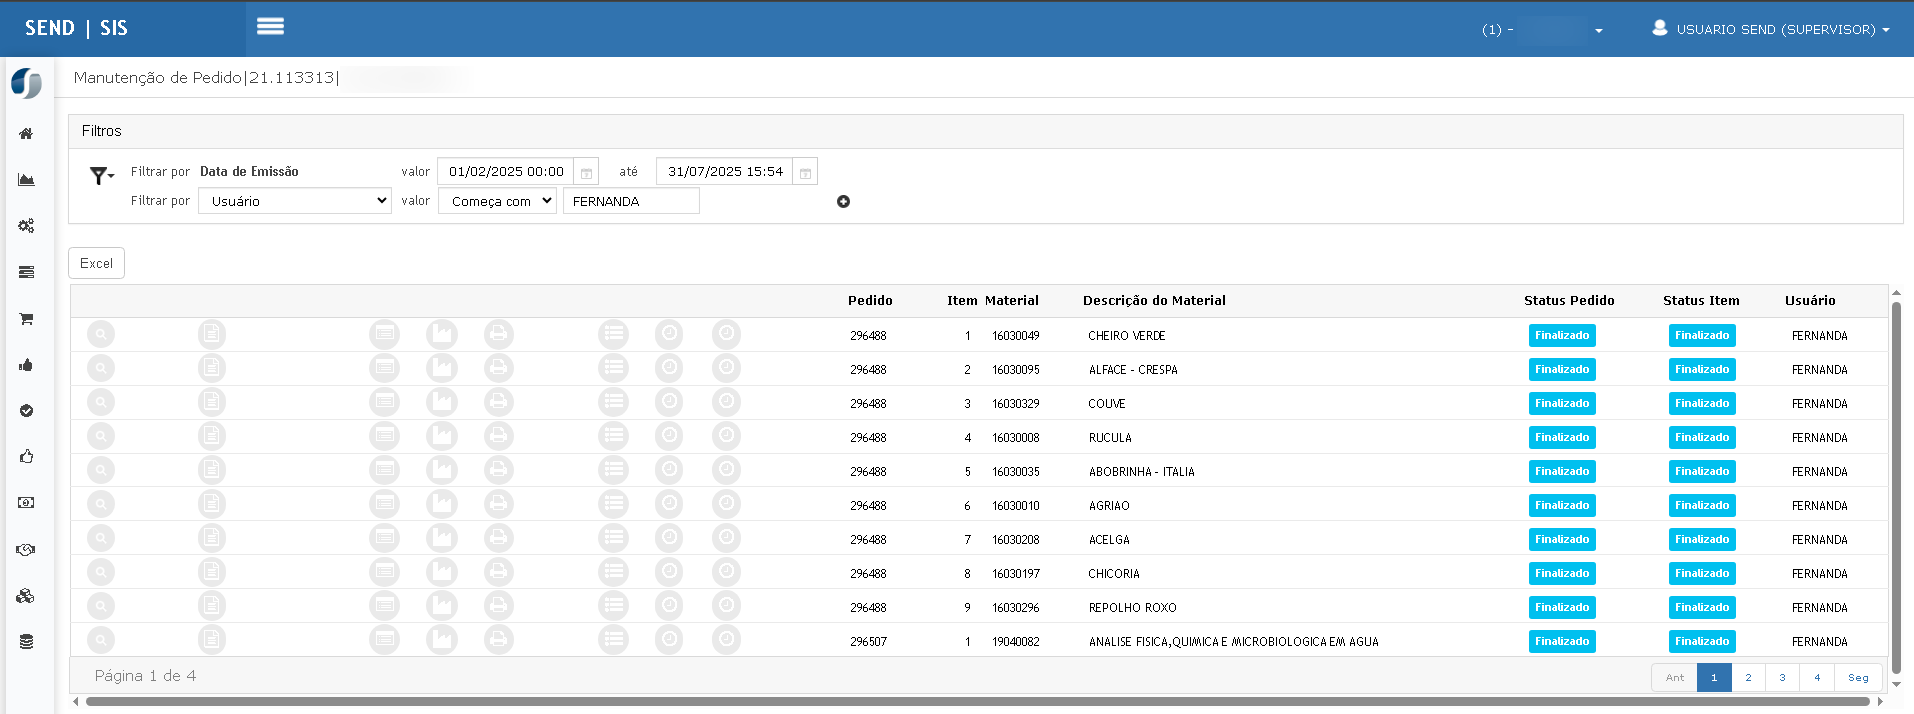Open the area chart sidebar icon
Screen dimensions: 1914x714
pyautogui.click(x=26, y=180)
